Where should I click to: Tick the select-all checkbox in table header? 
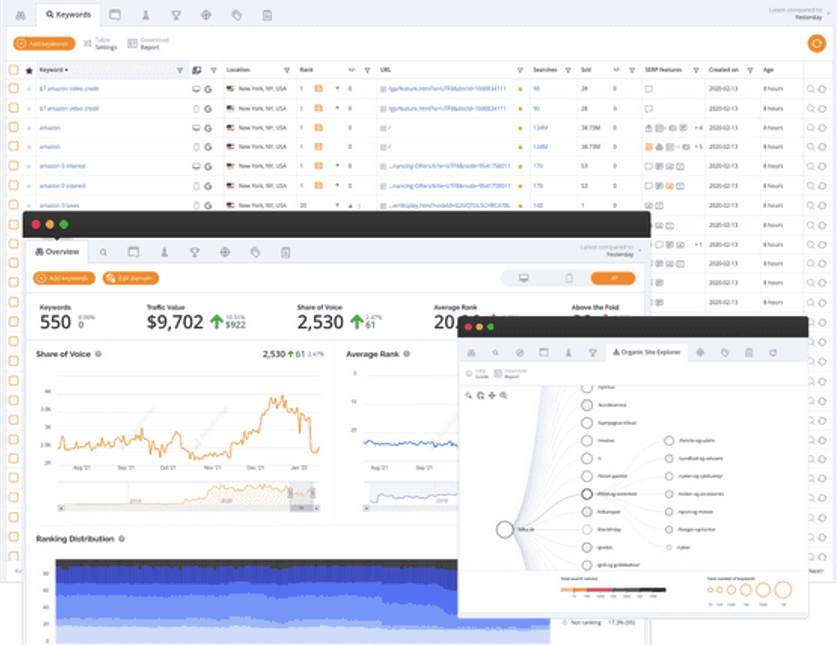pyautogui.click(x=13, y=70)
